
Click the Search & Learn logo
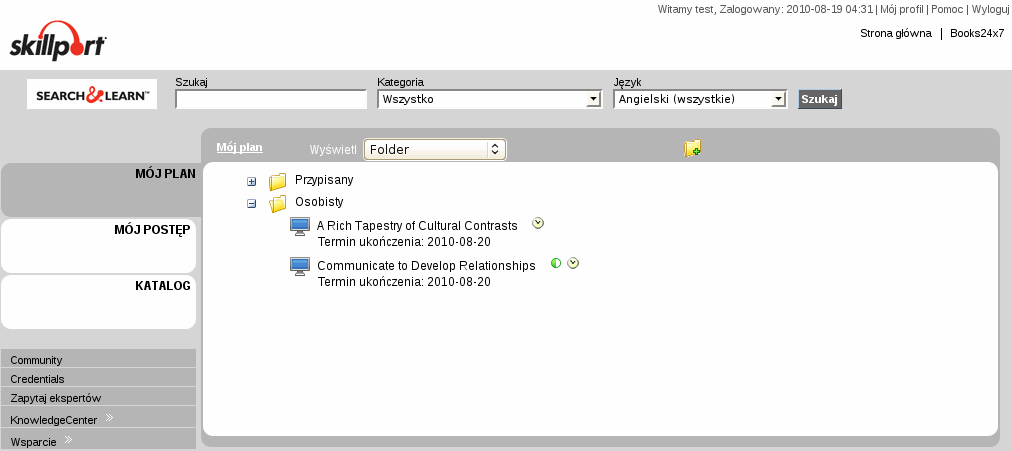[92, 95]
